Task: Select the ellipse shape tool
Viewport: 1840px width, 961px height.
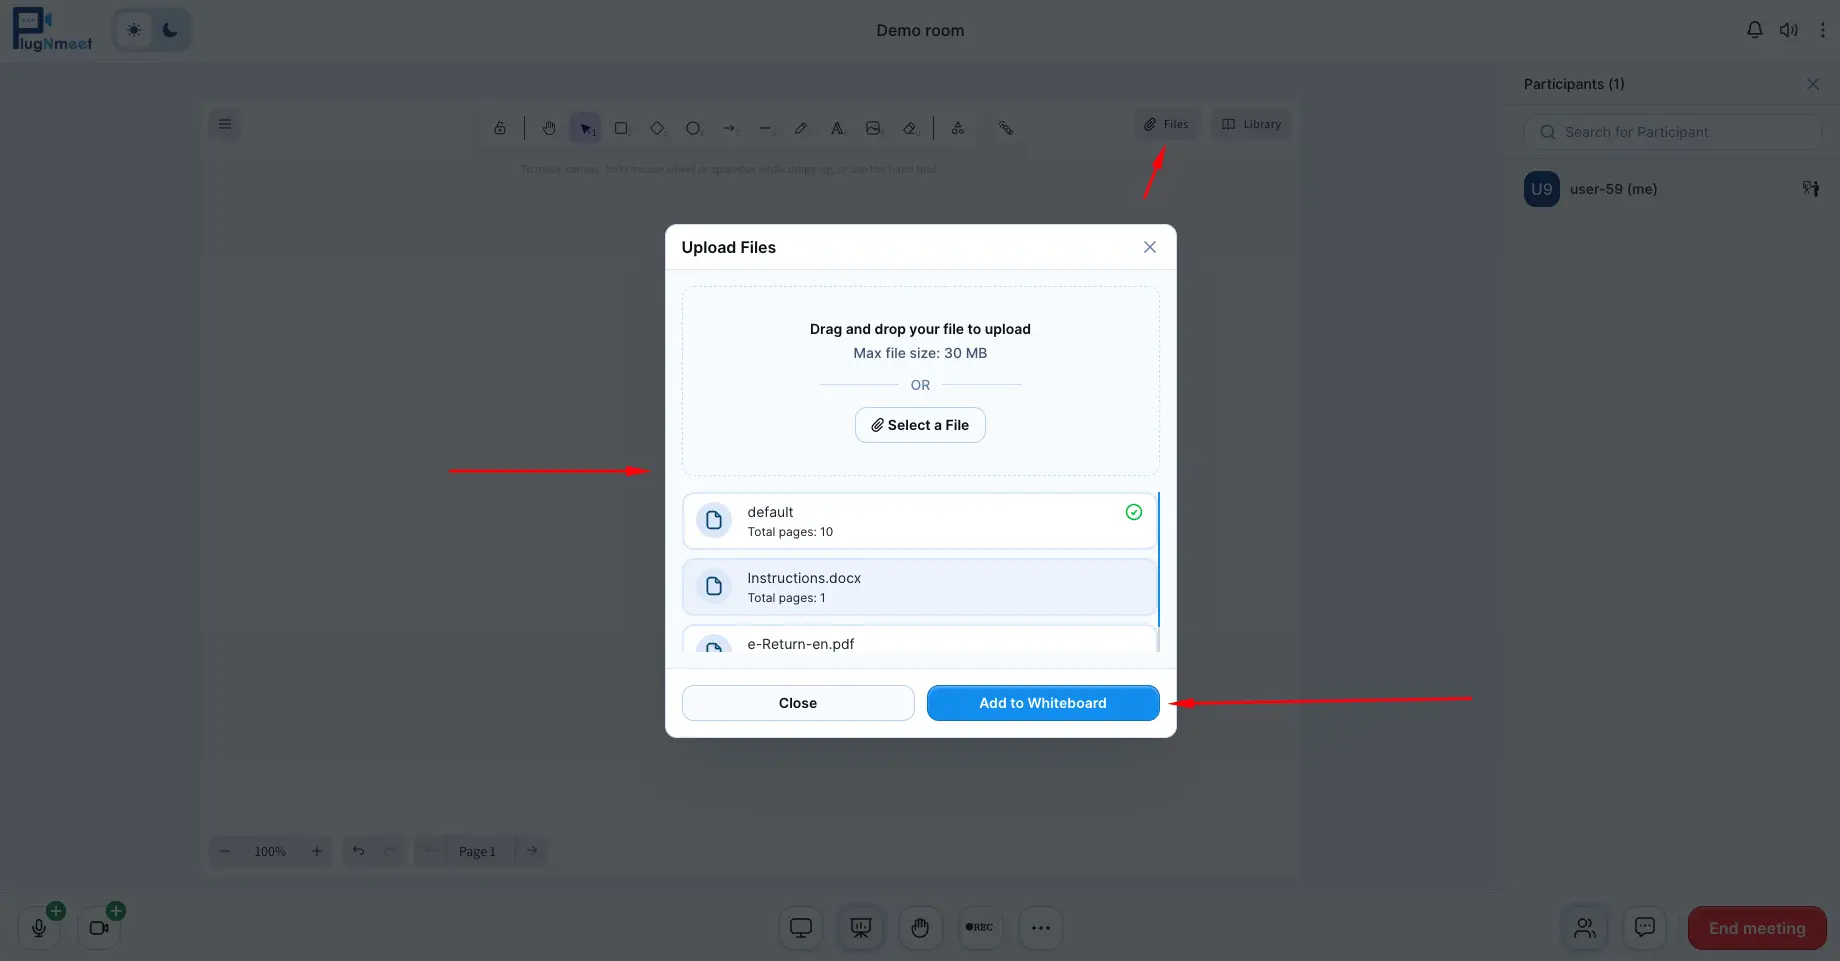Action: [x=693, y=128]
